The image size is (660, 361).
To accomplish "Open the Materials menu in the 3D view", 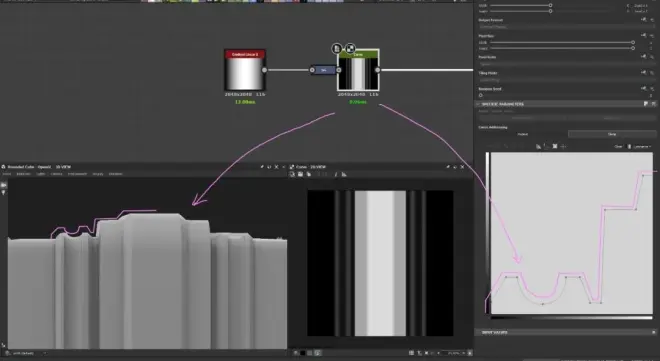I will [x=23, y=174].
